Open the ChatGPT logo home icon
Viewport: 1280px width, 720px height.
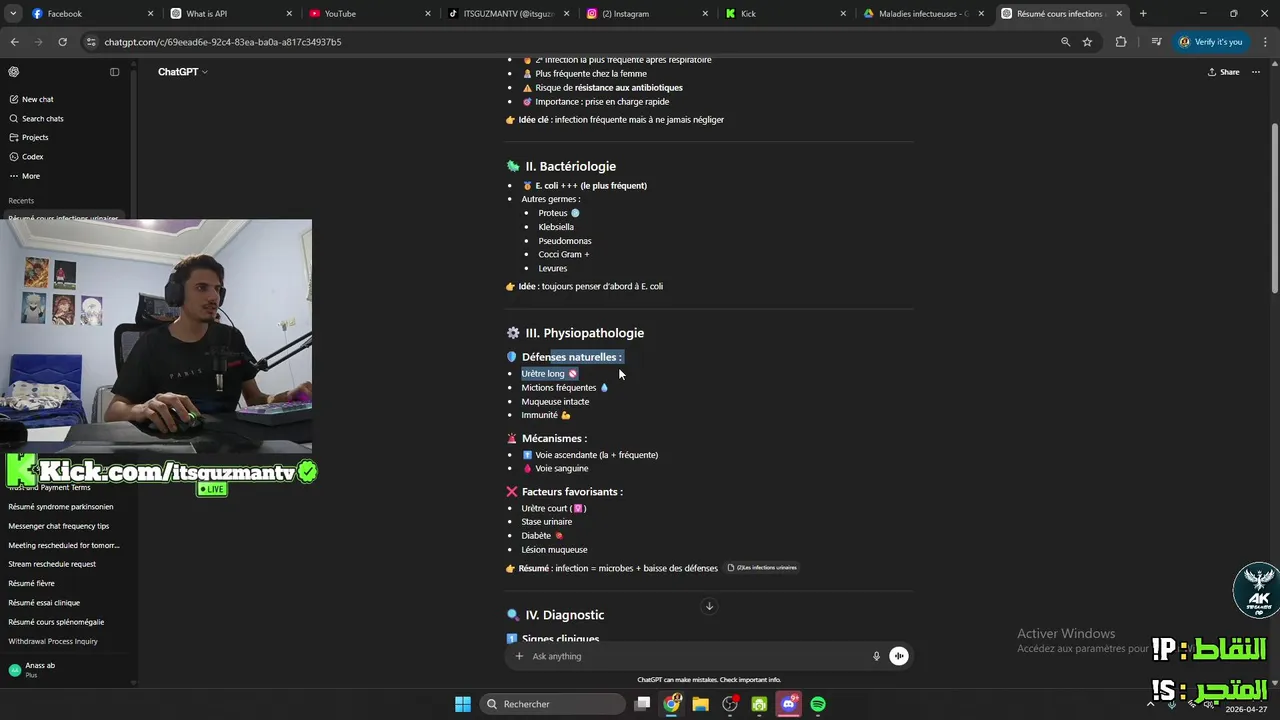[14, 72]
